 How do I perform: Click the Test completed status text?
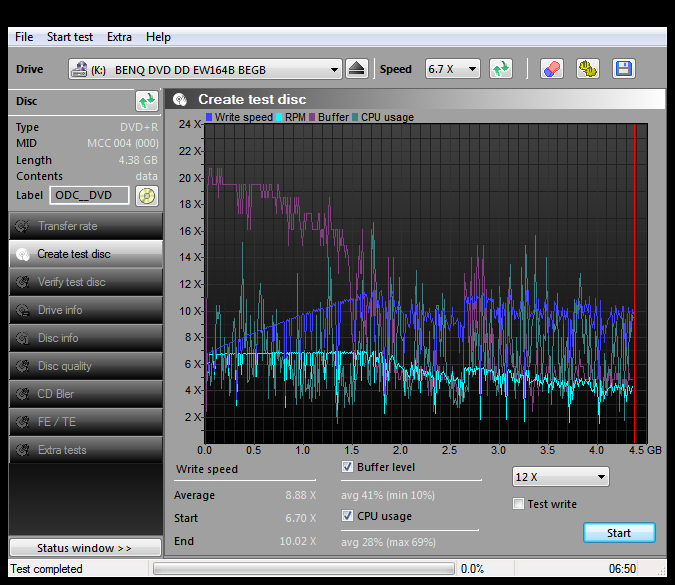(46, 569)
